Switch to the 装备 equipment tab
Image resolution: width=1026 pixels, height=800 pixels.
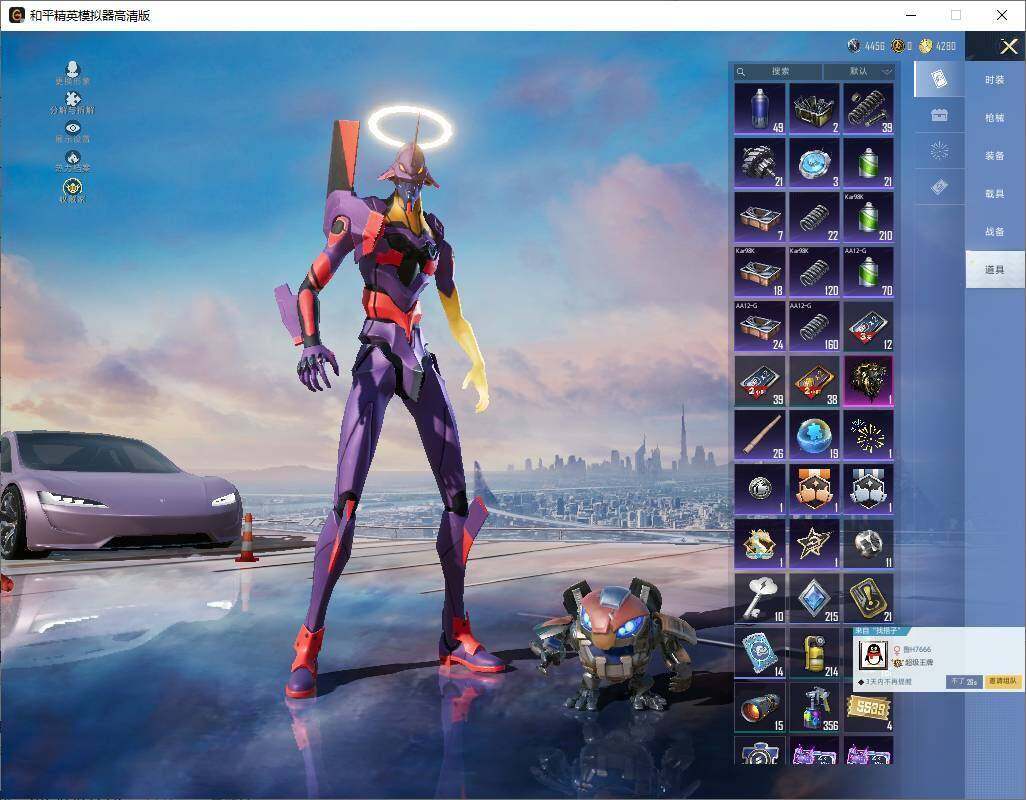coord(995,156)
